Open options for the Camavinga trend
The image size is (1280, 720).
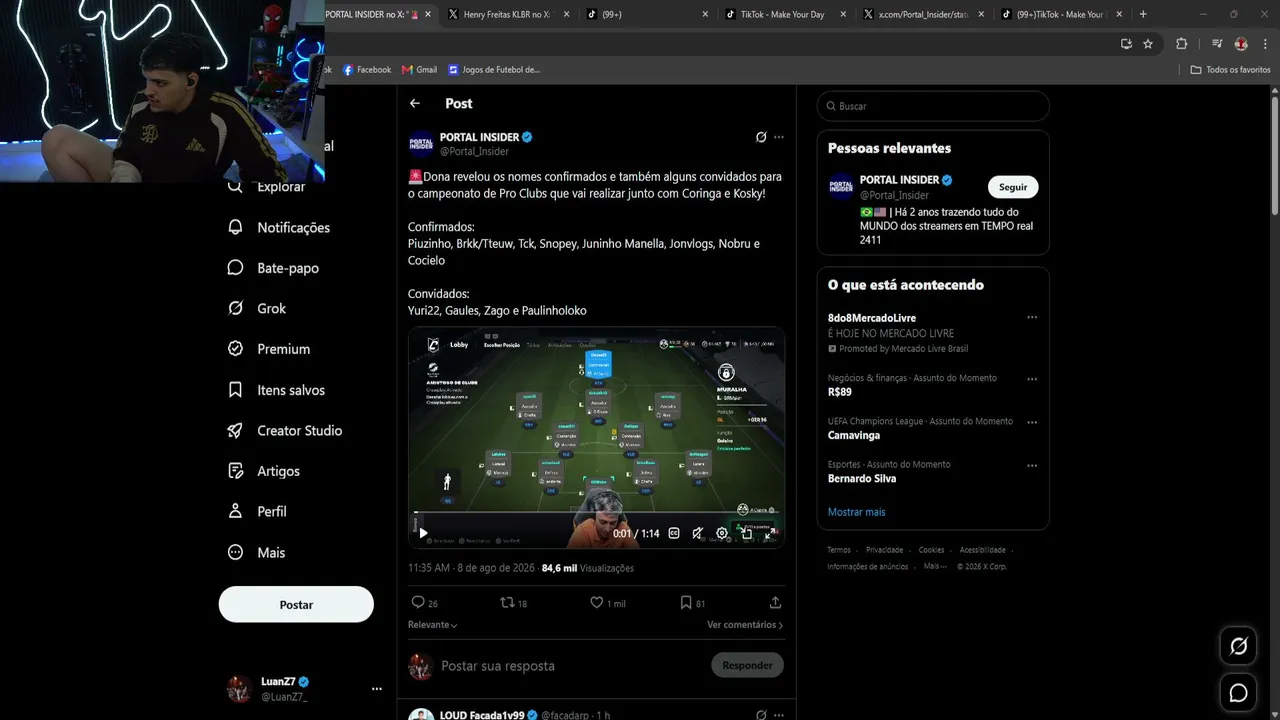pos(1032,422)
